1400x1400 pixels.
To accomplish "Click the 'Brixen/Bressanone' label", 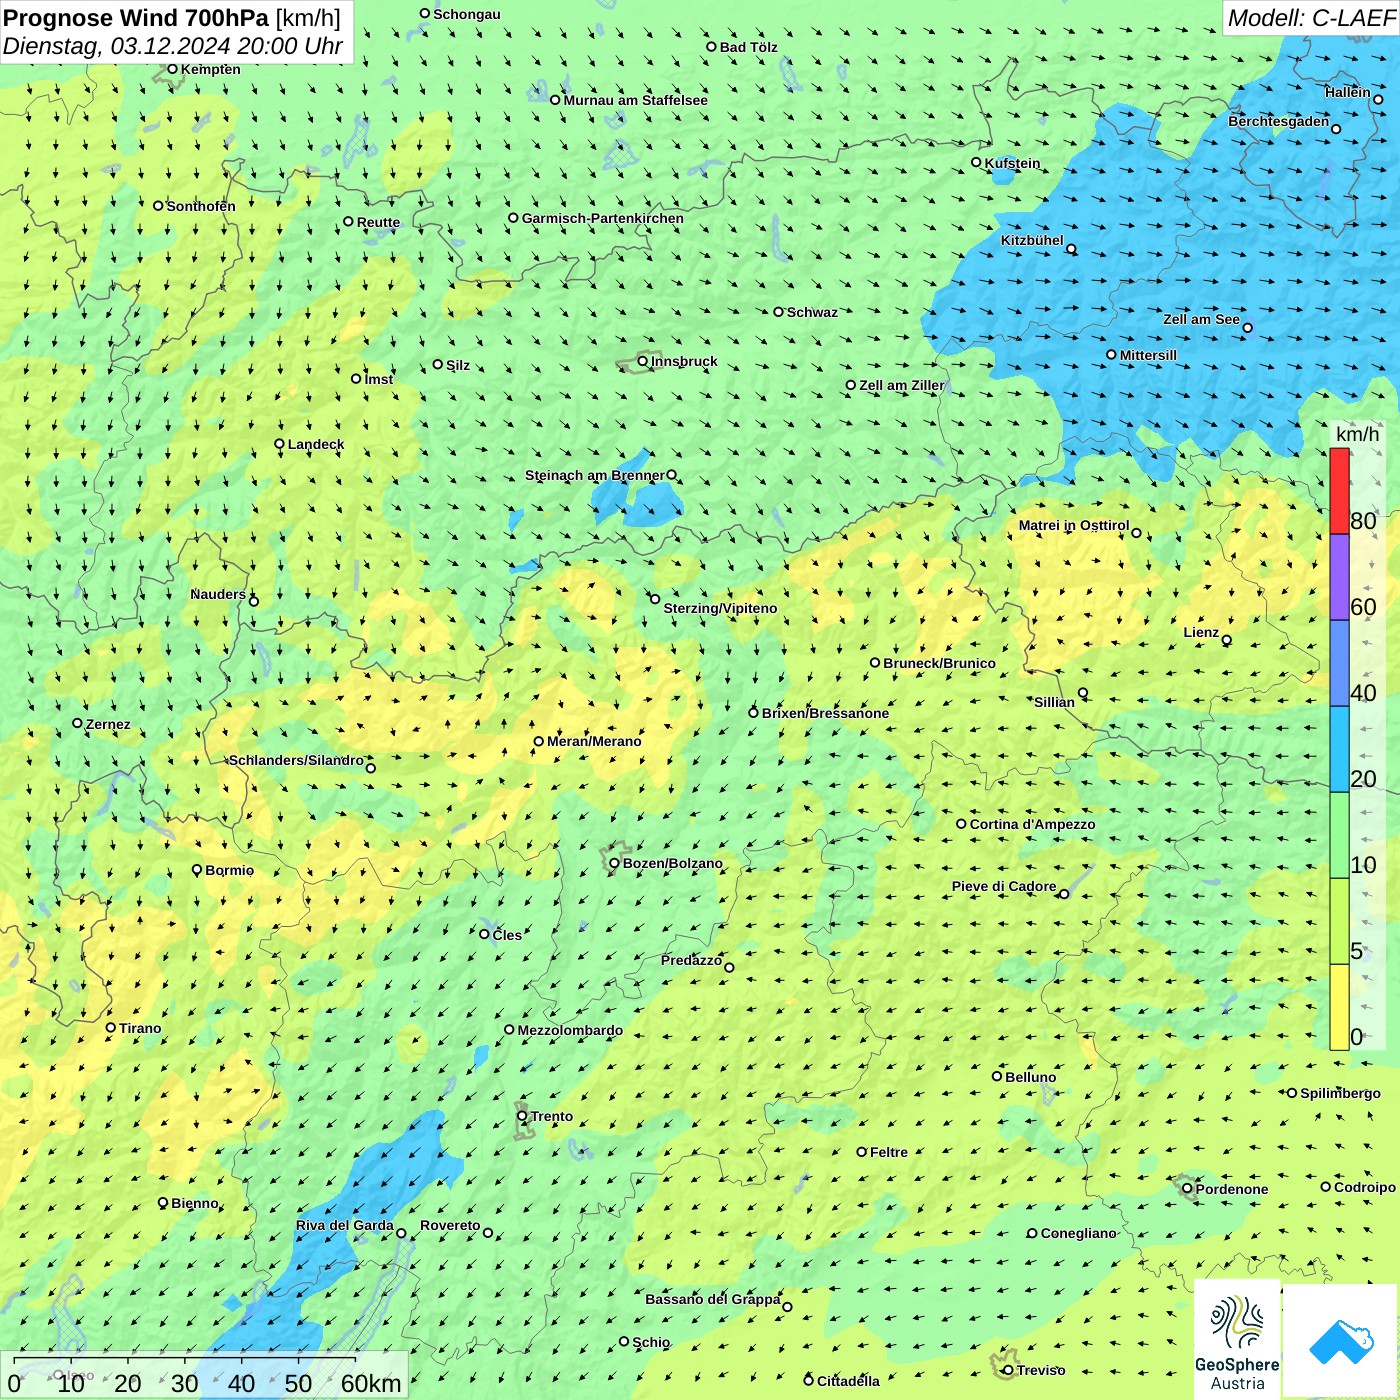I will pyautogui.click(x=825, y=713).
